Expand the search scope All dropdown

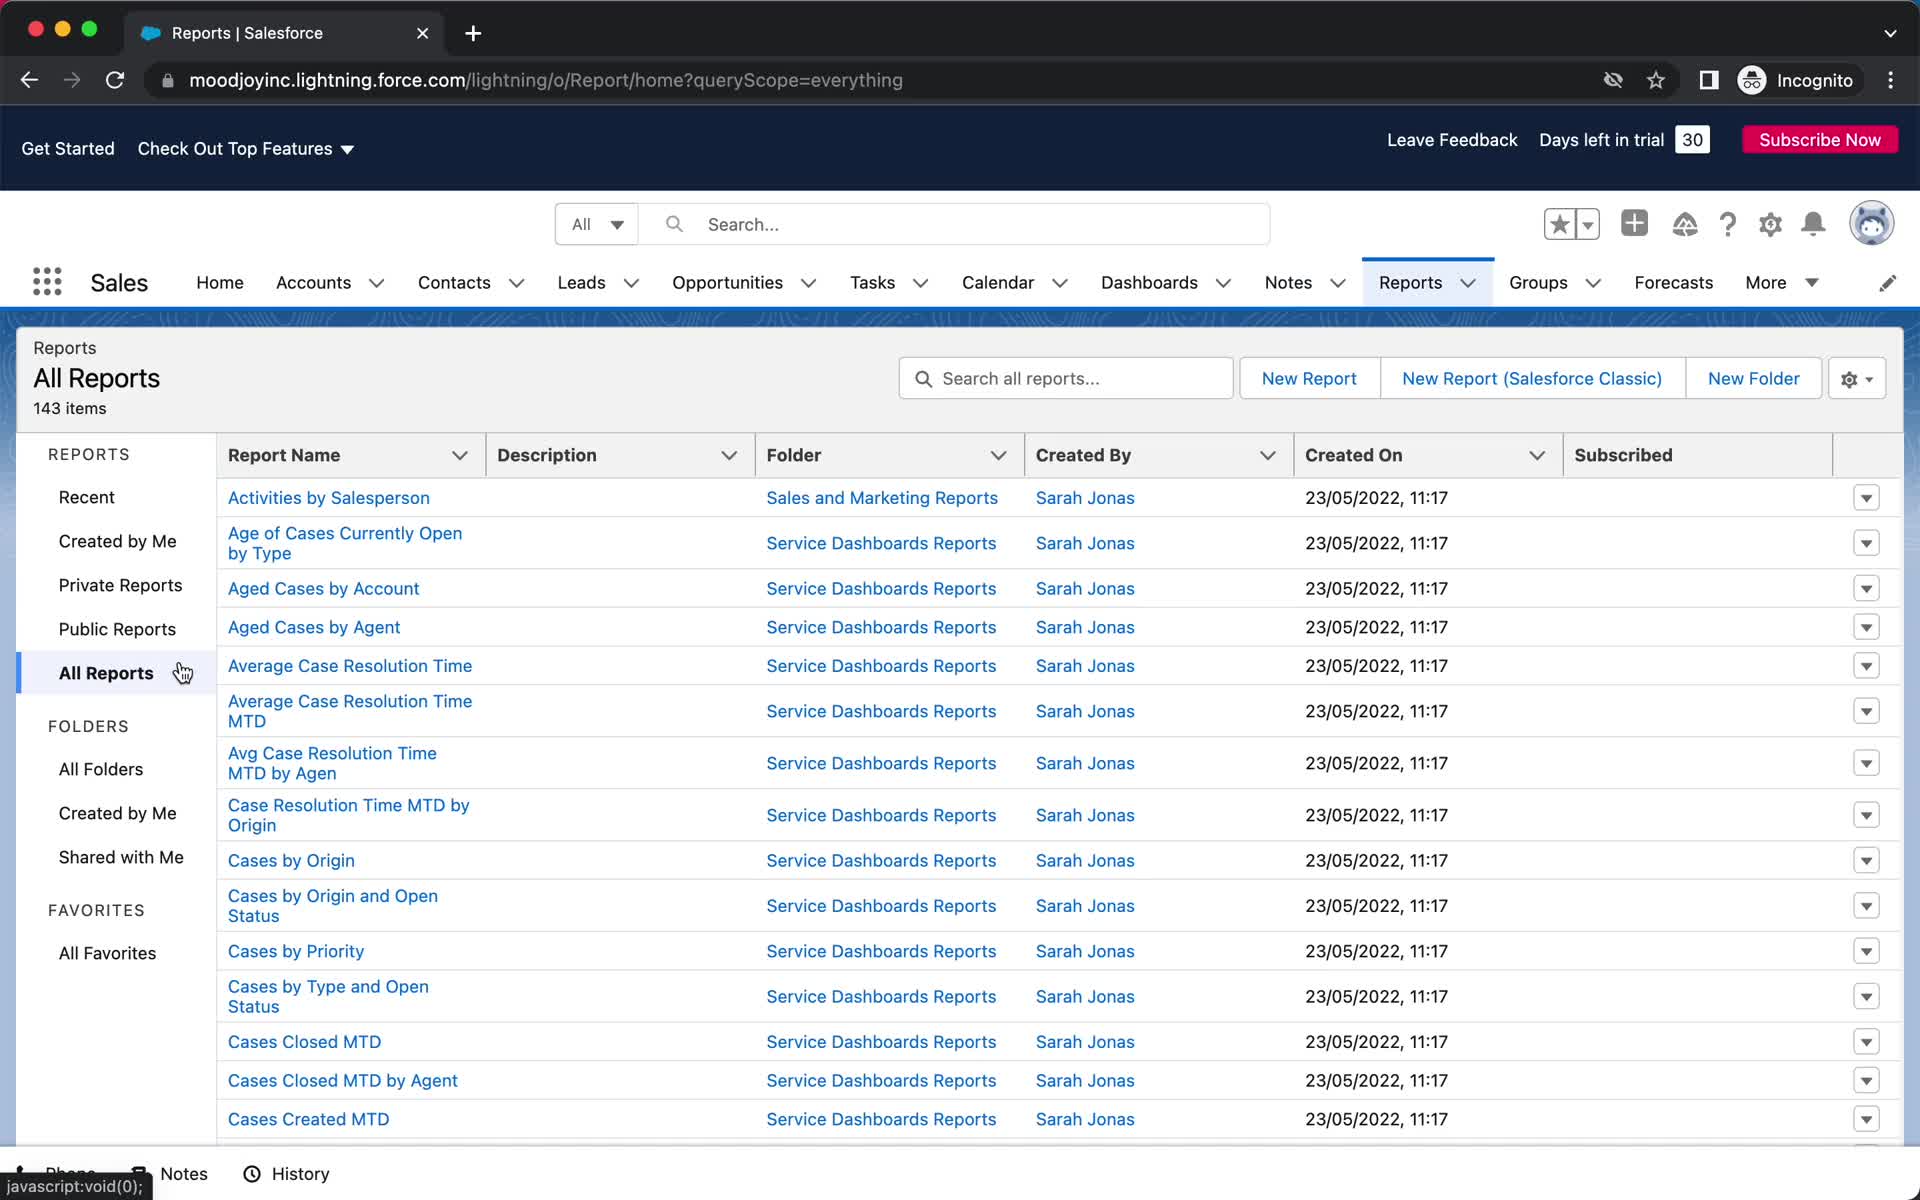[x=597, y=224]
